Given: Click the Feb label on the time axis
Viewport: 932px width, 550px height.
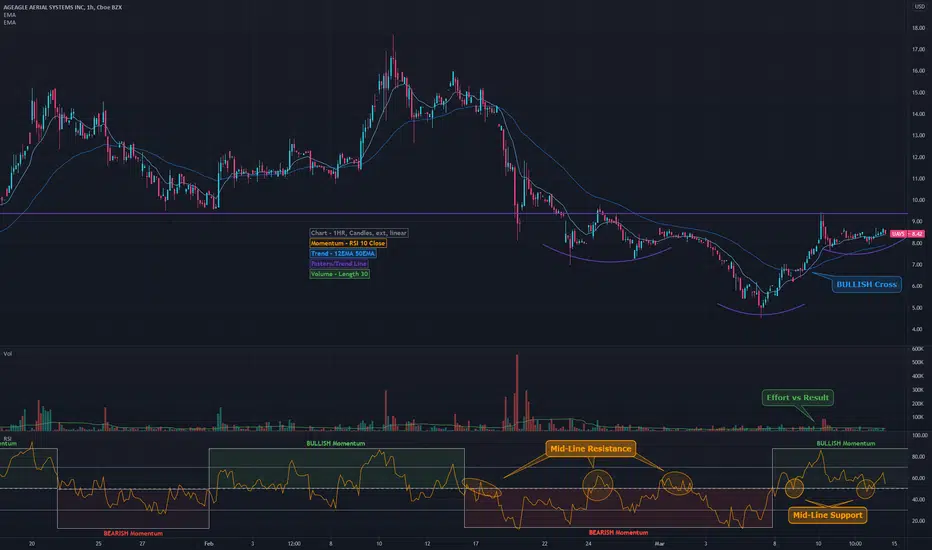Looking at the screenshot, I should (208, 543).
